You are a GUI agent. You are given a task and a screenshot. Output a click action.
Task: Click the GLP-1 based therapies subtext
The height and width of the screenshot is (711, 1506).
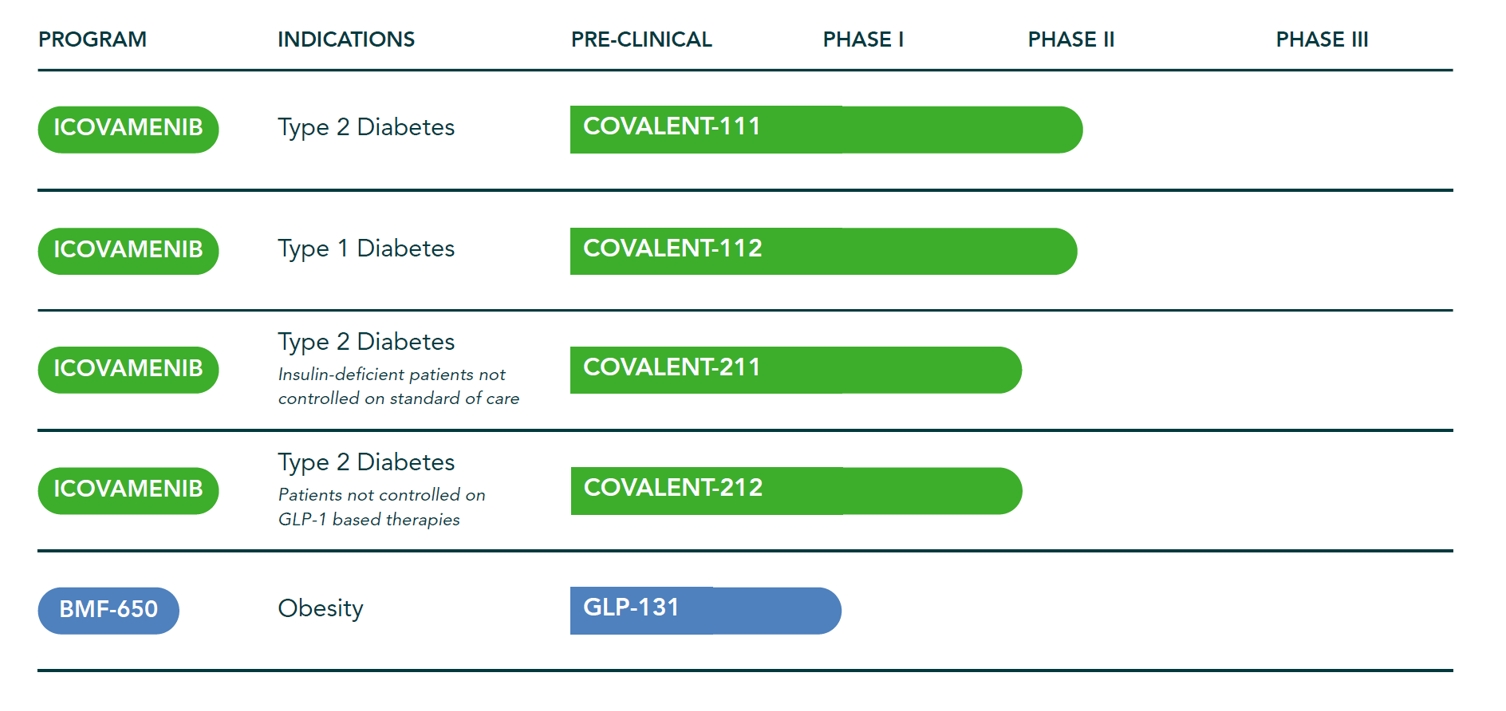pyautogui.click(x=380, y=507)
